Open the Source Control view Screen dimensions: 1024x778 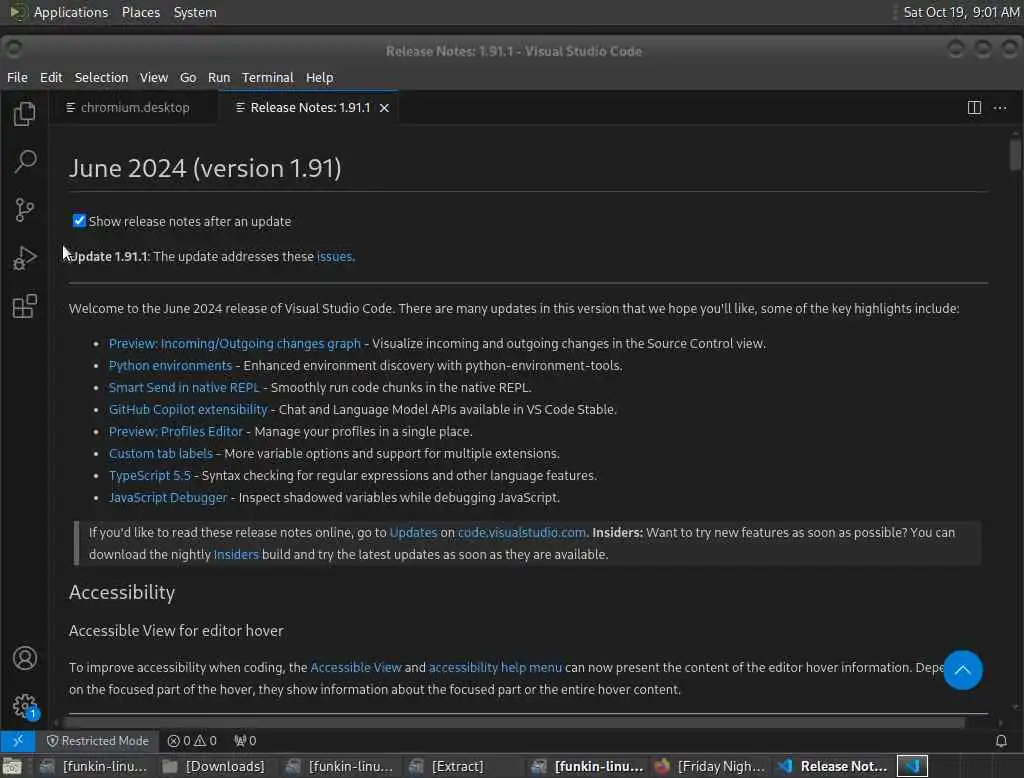coord(24,210)
